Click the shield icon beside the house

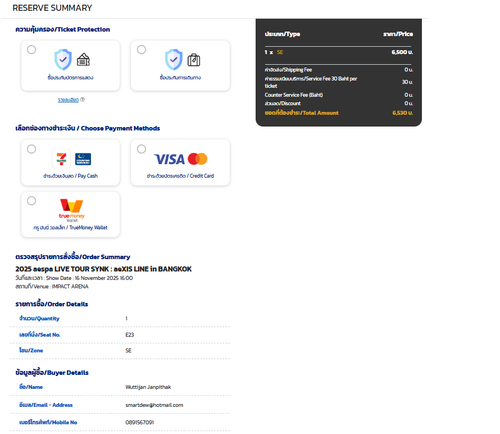click(63, 60)
